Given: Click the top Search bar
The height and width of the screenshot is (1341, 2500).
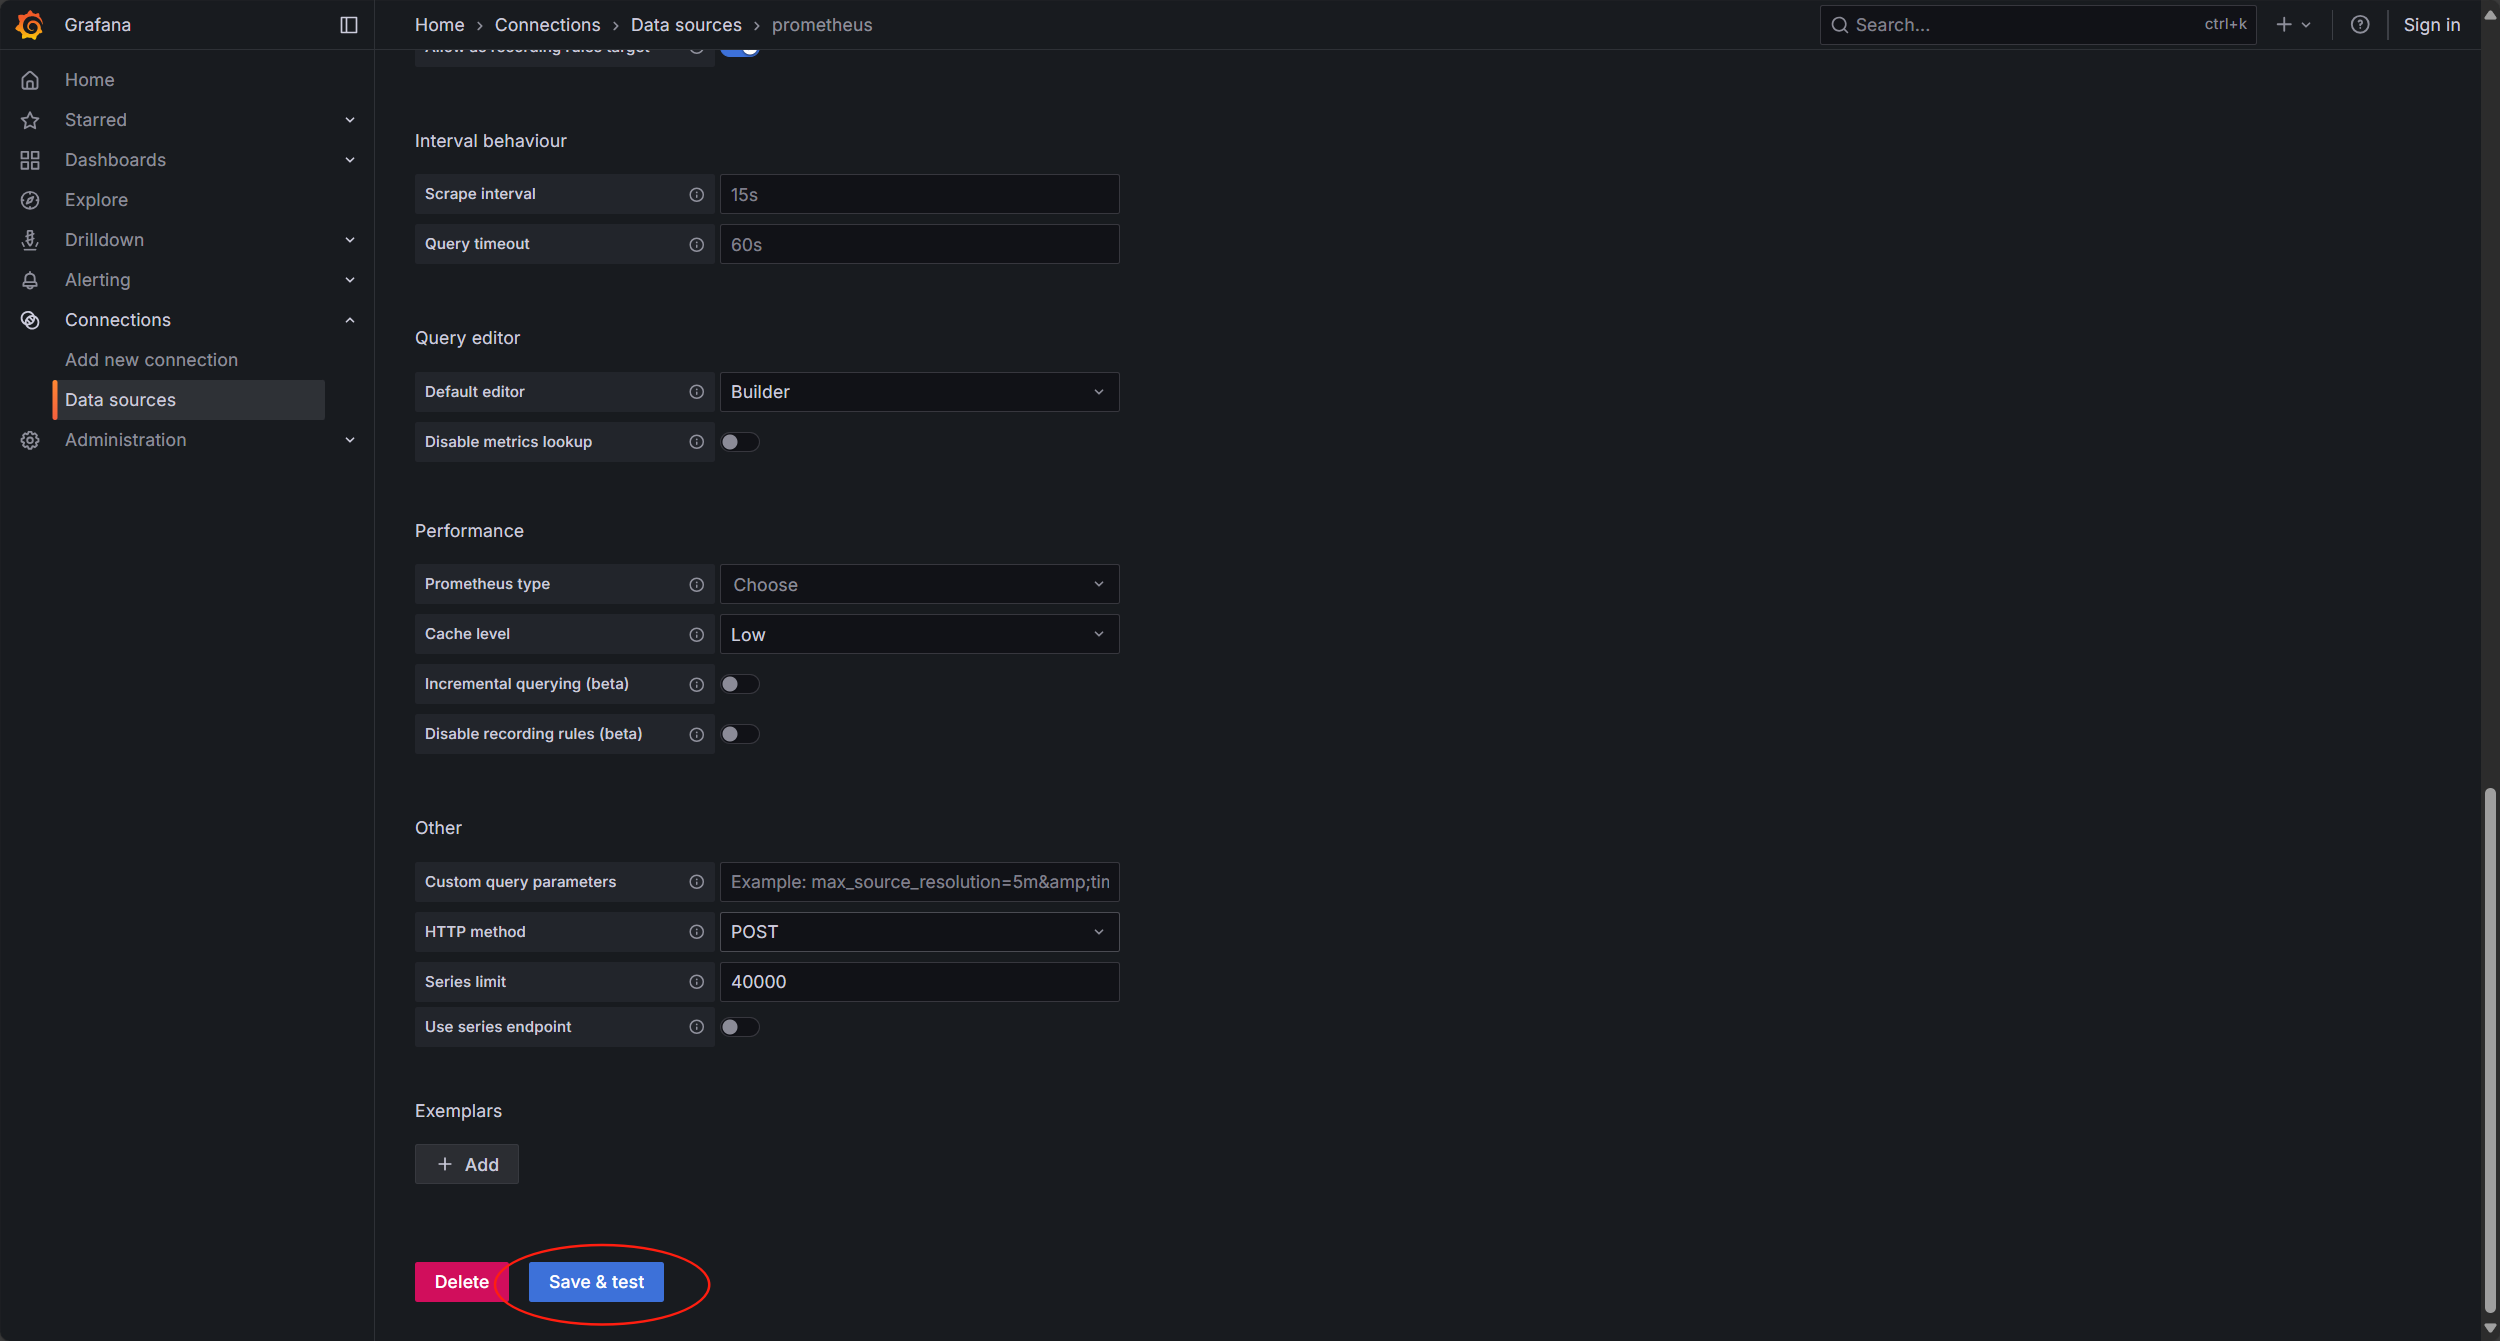Looking at the screenshot, I should pyautogui.click(x=2038, y=25).
